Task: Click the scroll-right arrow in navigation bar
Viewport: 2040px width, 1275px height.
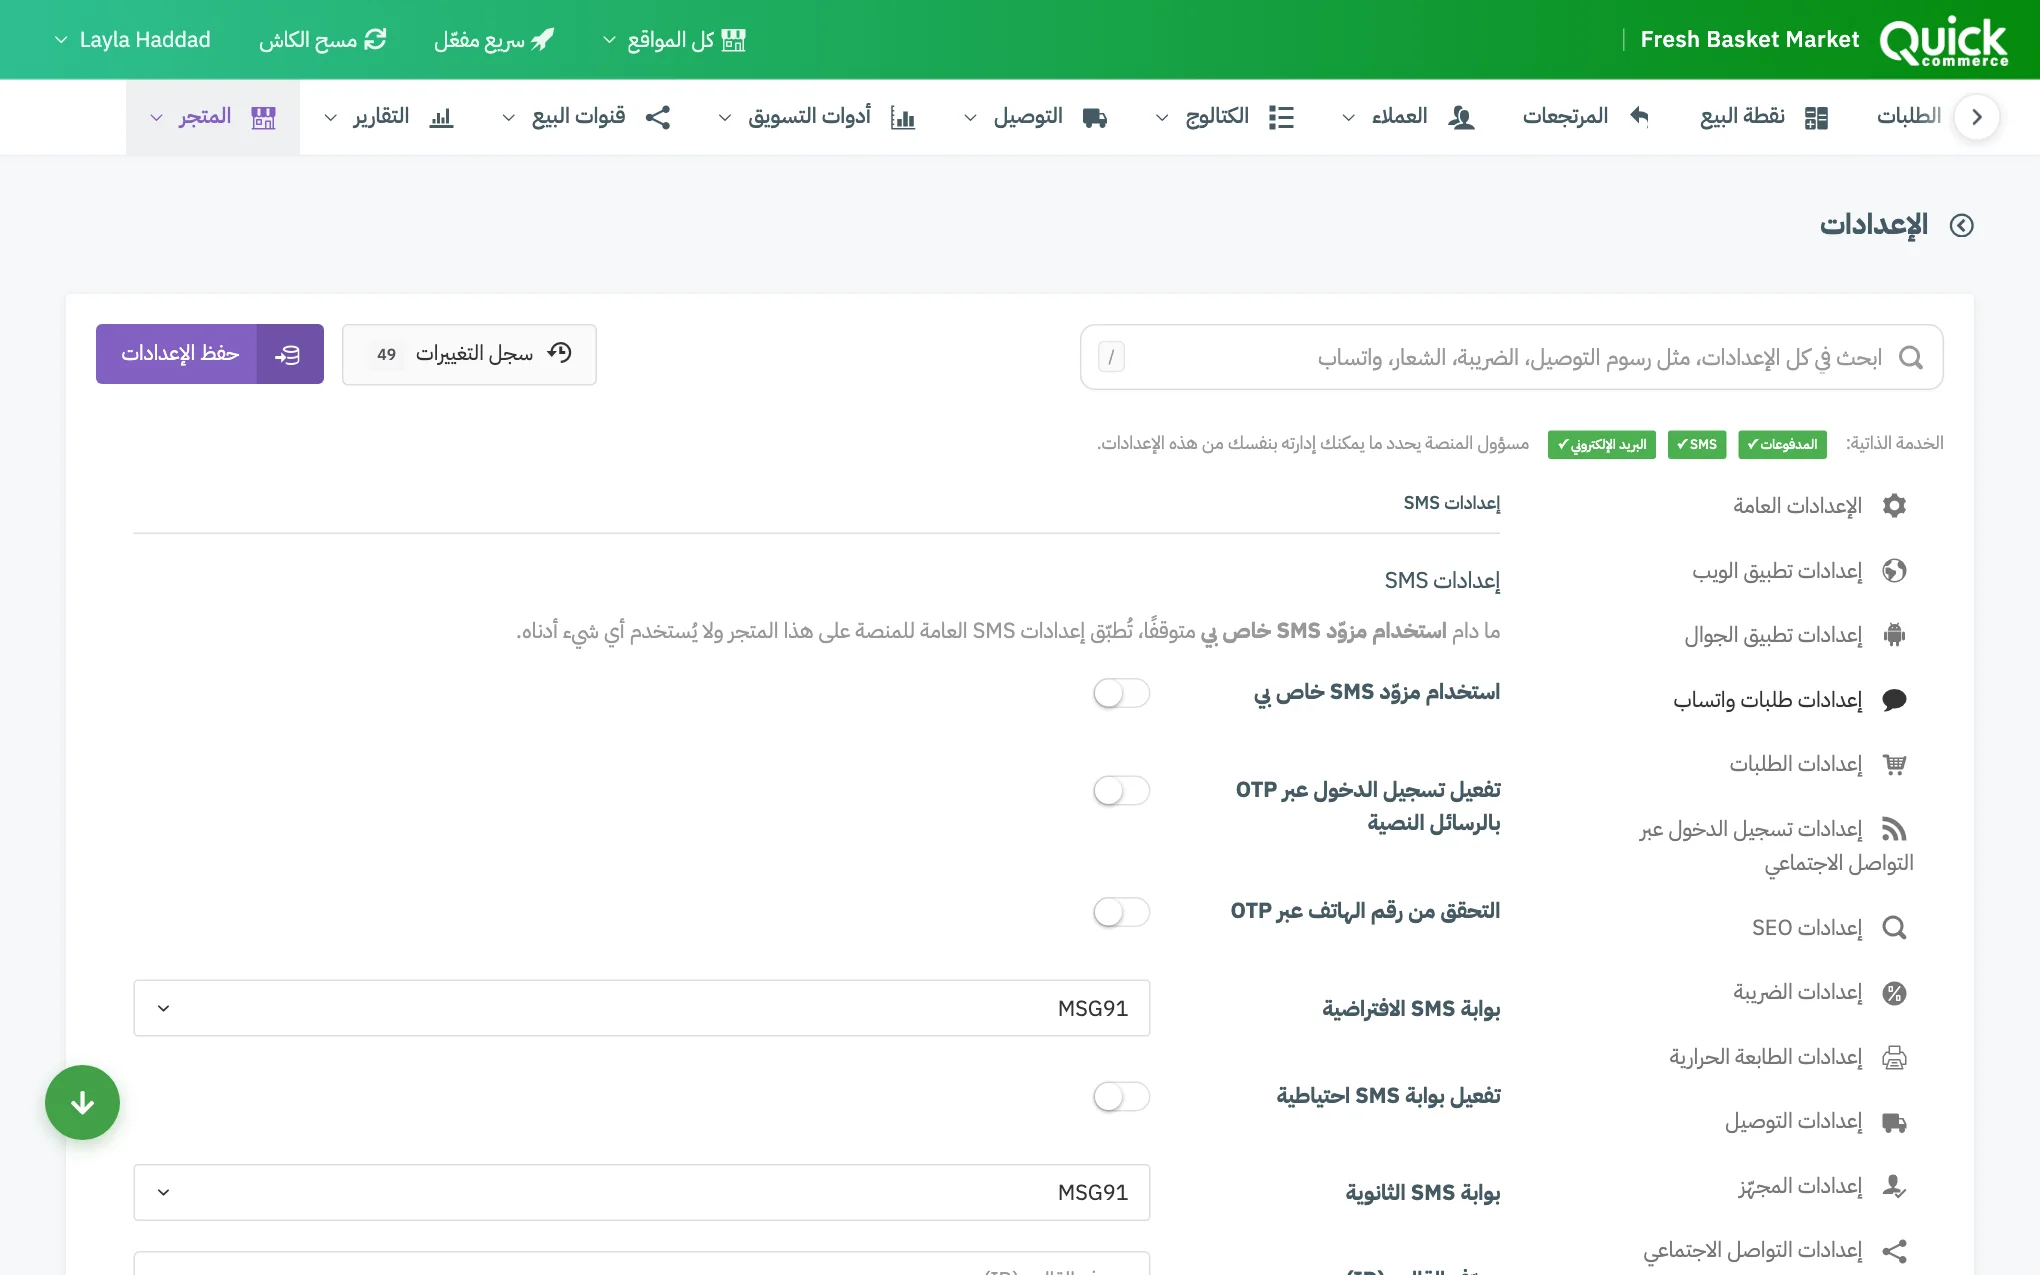Action: pos(1976,117)
